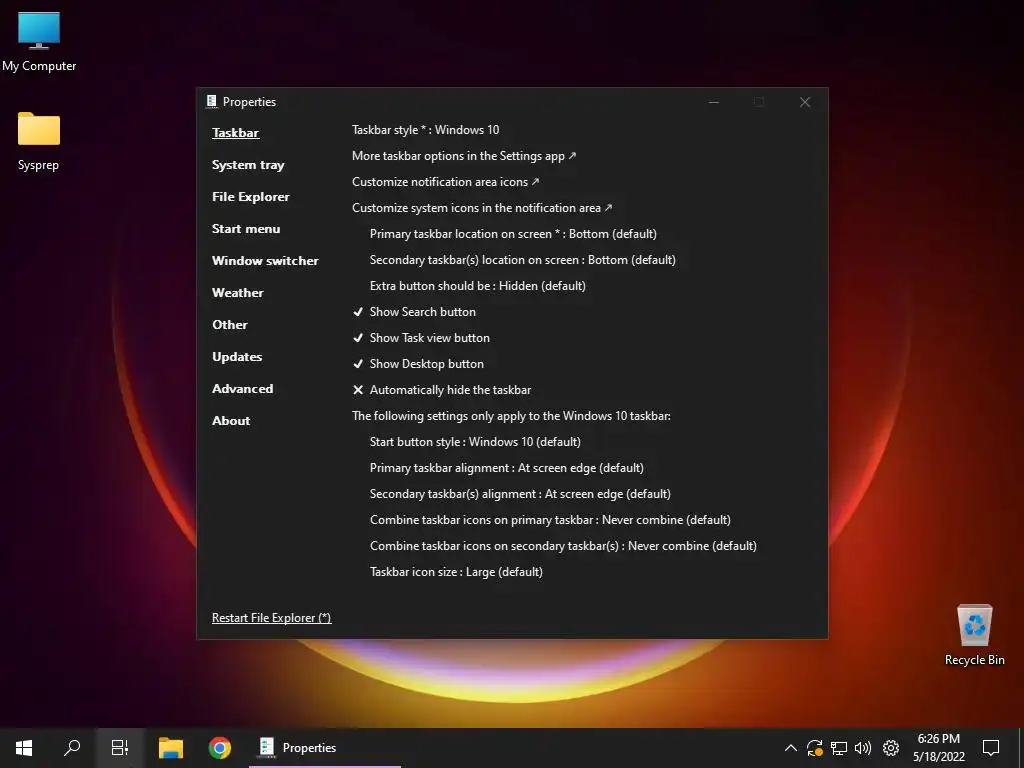This screenshot has width=1024, height=768.
Task: Click the Properties window title icon
Action: point(212,101)
